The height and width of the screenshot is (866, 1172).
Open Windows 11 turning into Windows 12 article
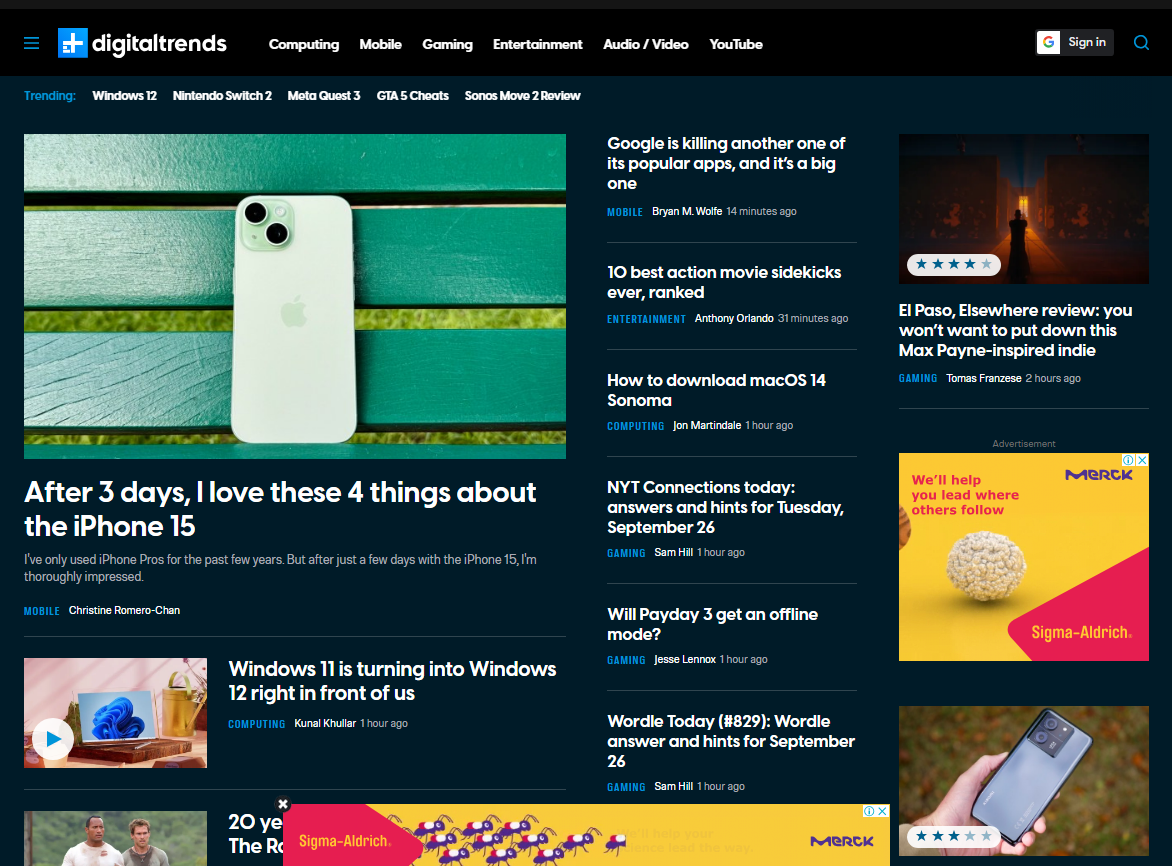(392, 681)
